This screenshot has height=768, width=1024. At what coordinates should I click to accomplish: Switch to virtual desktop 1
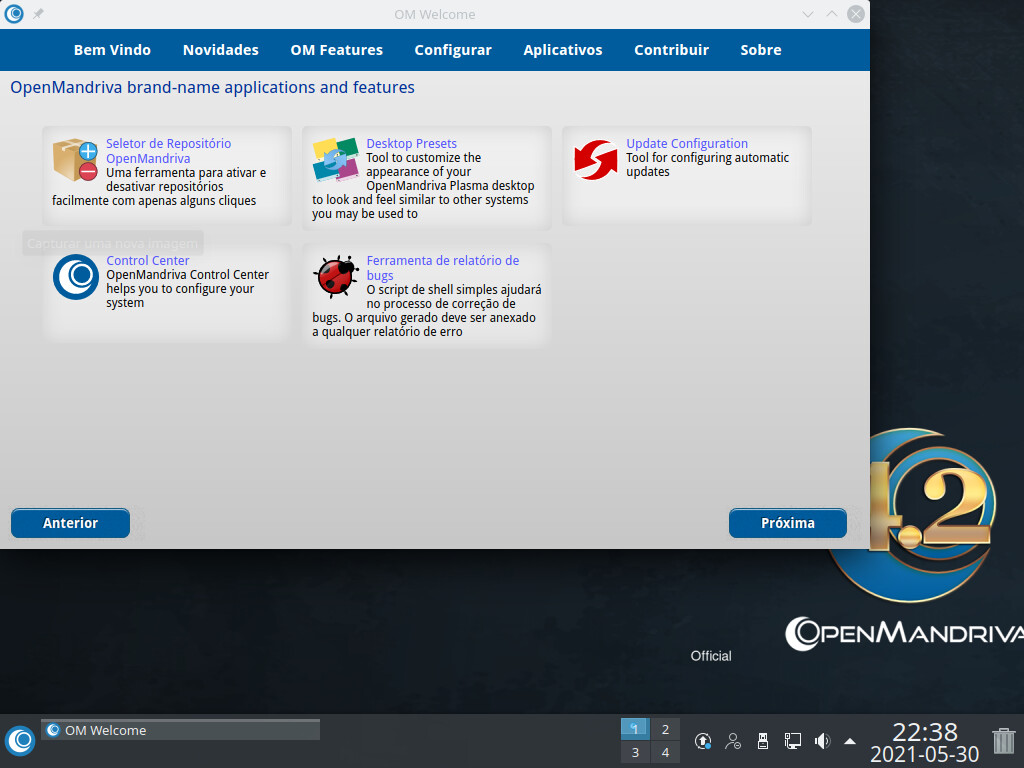pos(635,729)
